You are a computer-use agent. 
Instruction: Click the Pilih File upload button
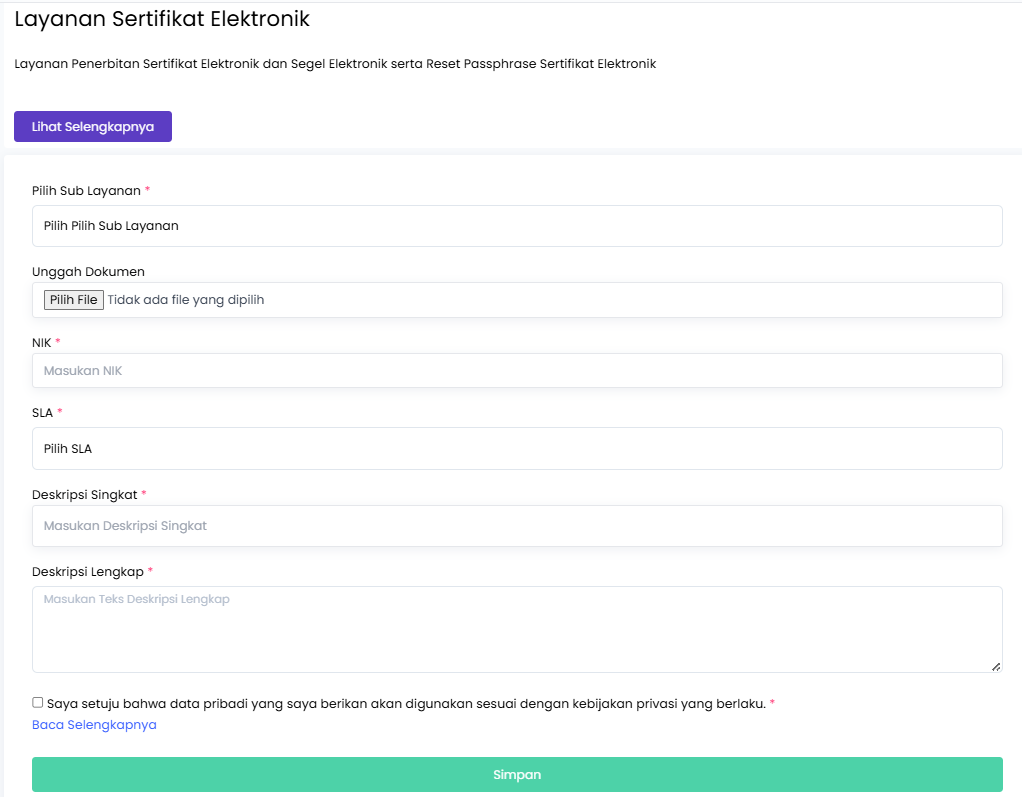click(x=73, y=300)
